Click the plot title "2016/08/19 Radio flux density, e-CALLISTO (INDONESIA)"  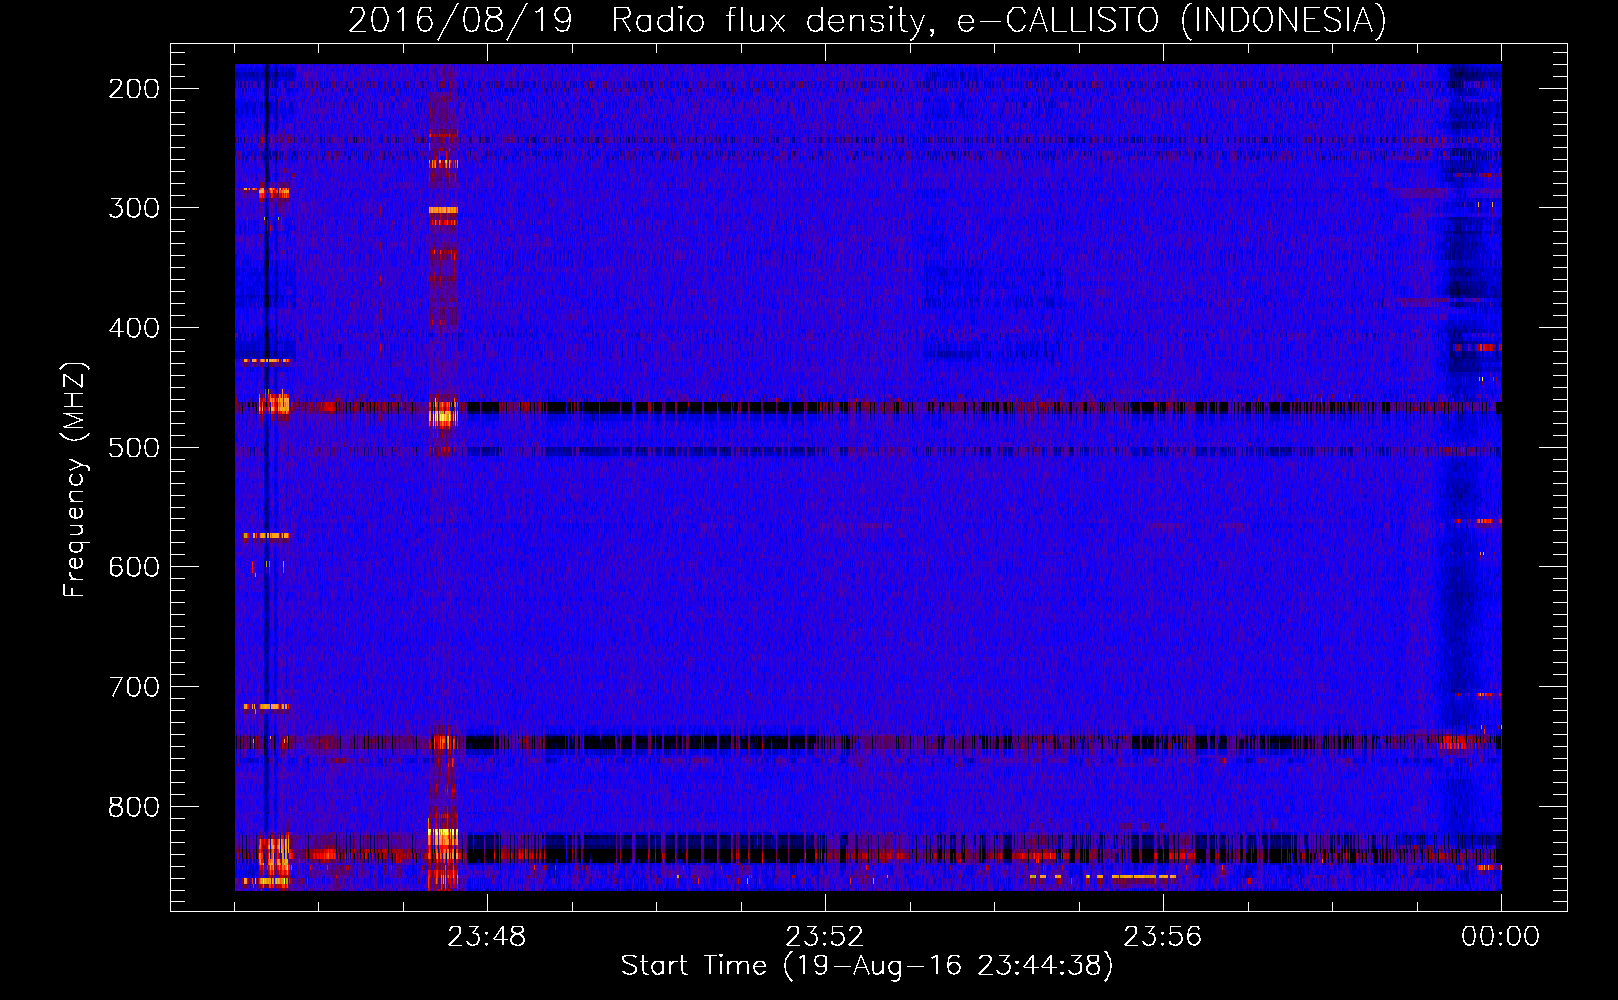pos(867,20)
